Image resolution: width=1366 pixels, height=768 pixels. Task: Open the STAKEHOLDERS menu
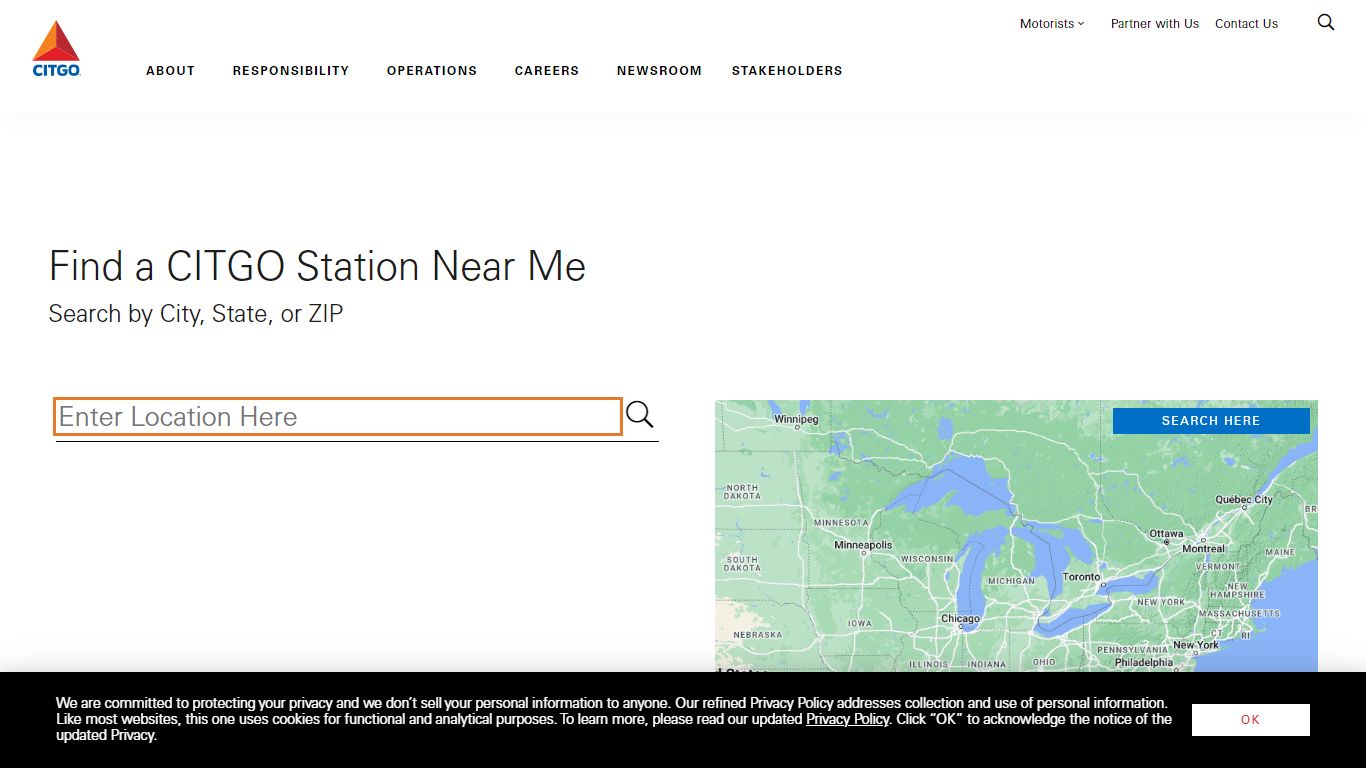point(787,71)
